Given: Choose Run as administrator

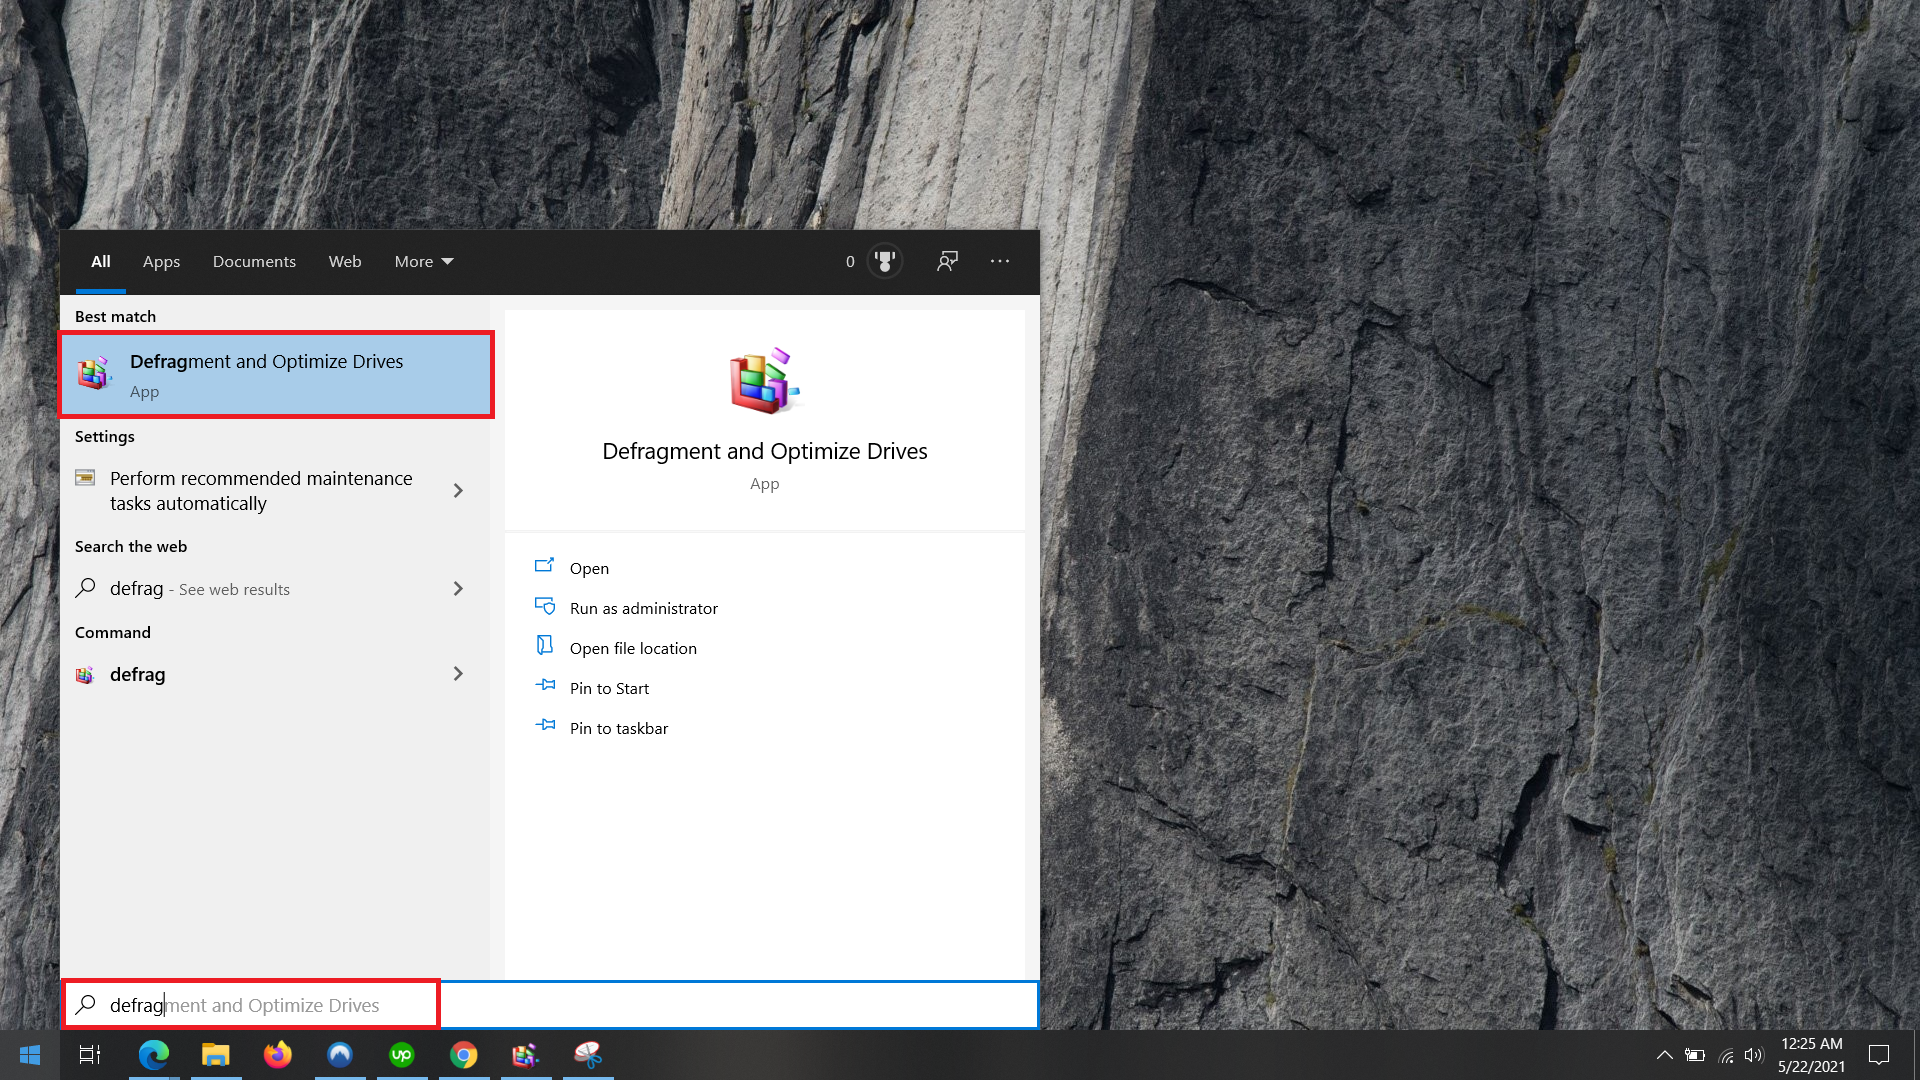Looking at the screenshot, I should click(x=643, y=607).
